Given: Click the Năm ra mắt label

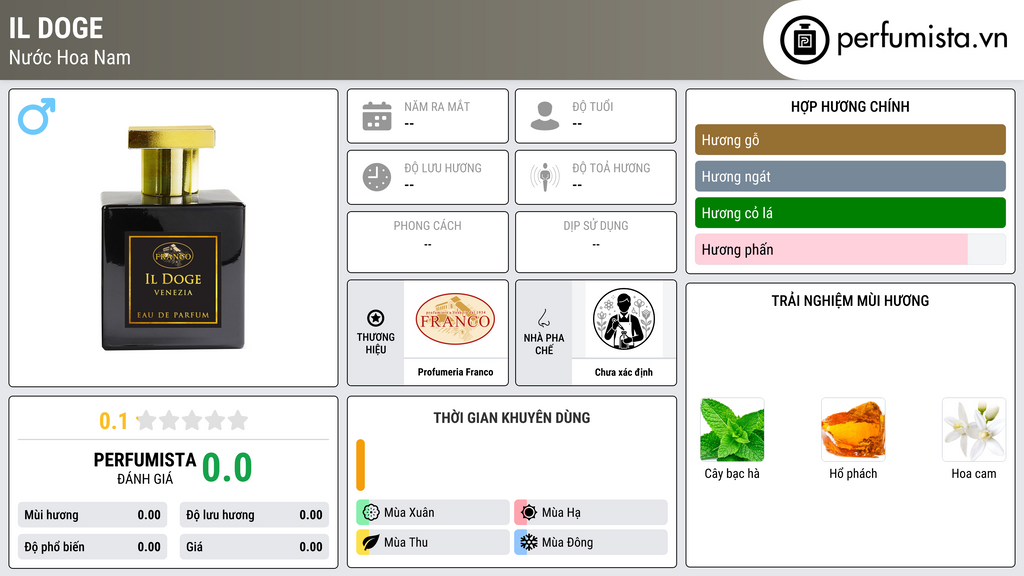Looking at the screenshot, I should pos(437,106).
